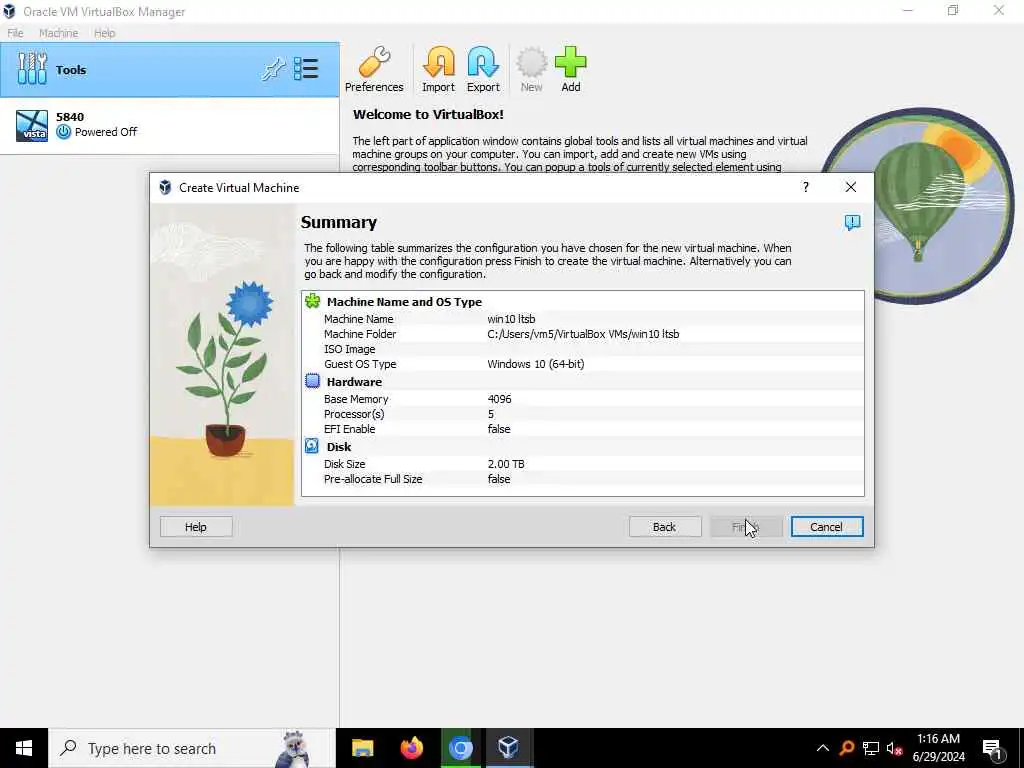The image size is (1024, 768).
Task: Click the Disk section icon
Action: tap(312, 446)
